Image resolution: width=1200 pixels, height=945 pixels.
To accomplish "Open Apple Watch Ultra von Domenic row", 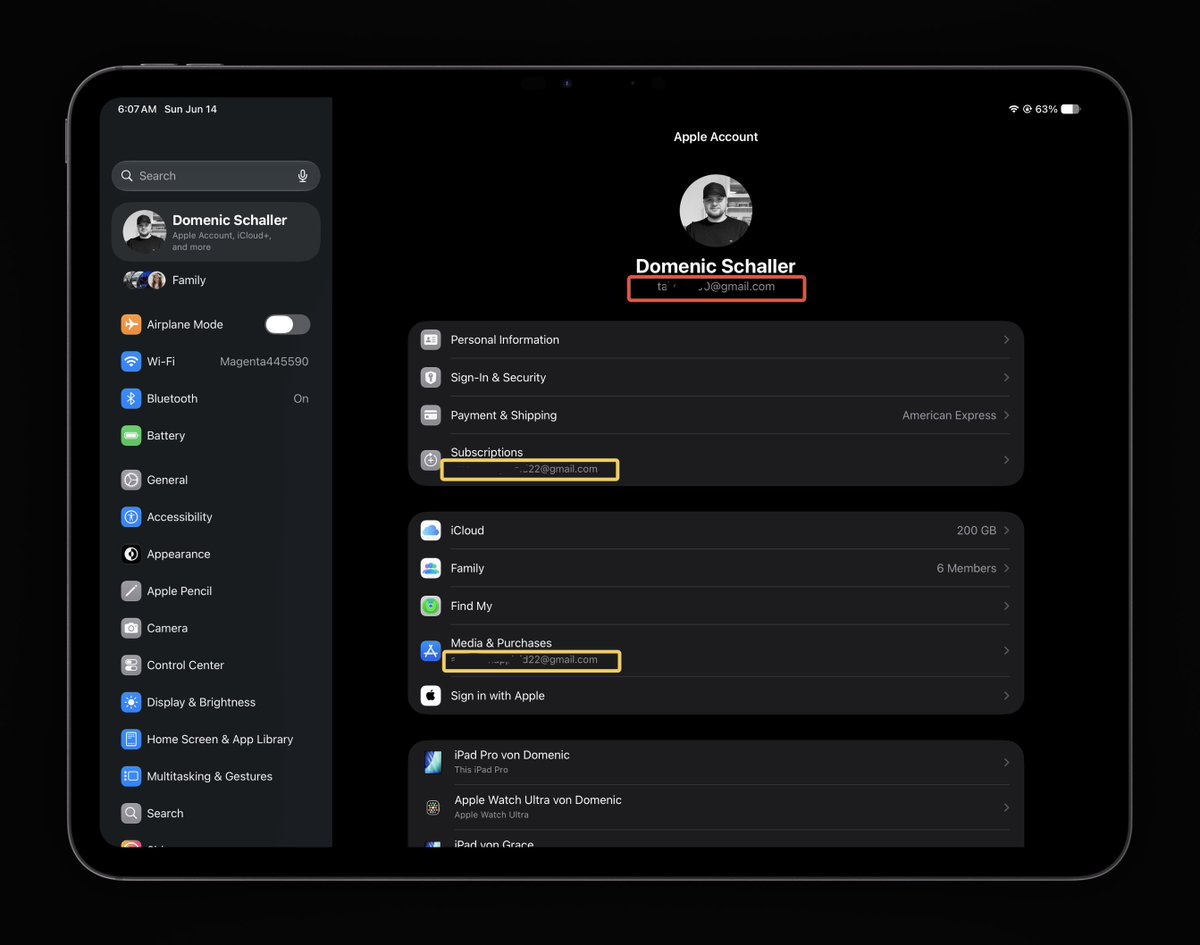I will (x=716, y=807).
